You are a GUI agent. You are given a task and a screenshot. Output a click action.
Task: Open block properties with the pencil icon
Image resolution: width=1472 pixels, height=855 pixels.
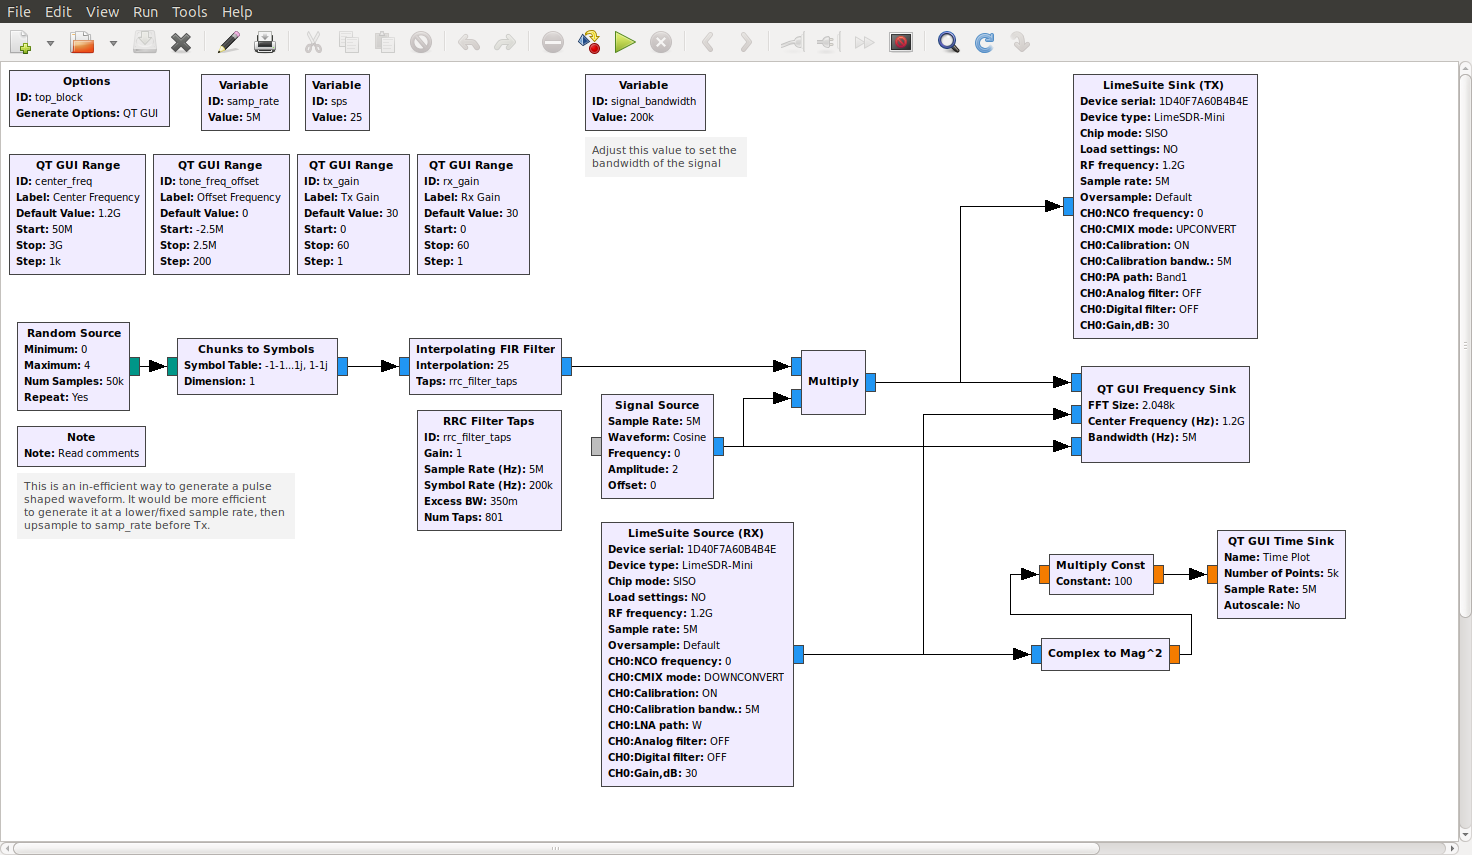coord(229,42)
